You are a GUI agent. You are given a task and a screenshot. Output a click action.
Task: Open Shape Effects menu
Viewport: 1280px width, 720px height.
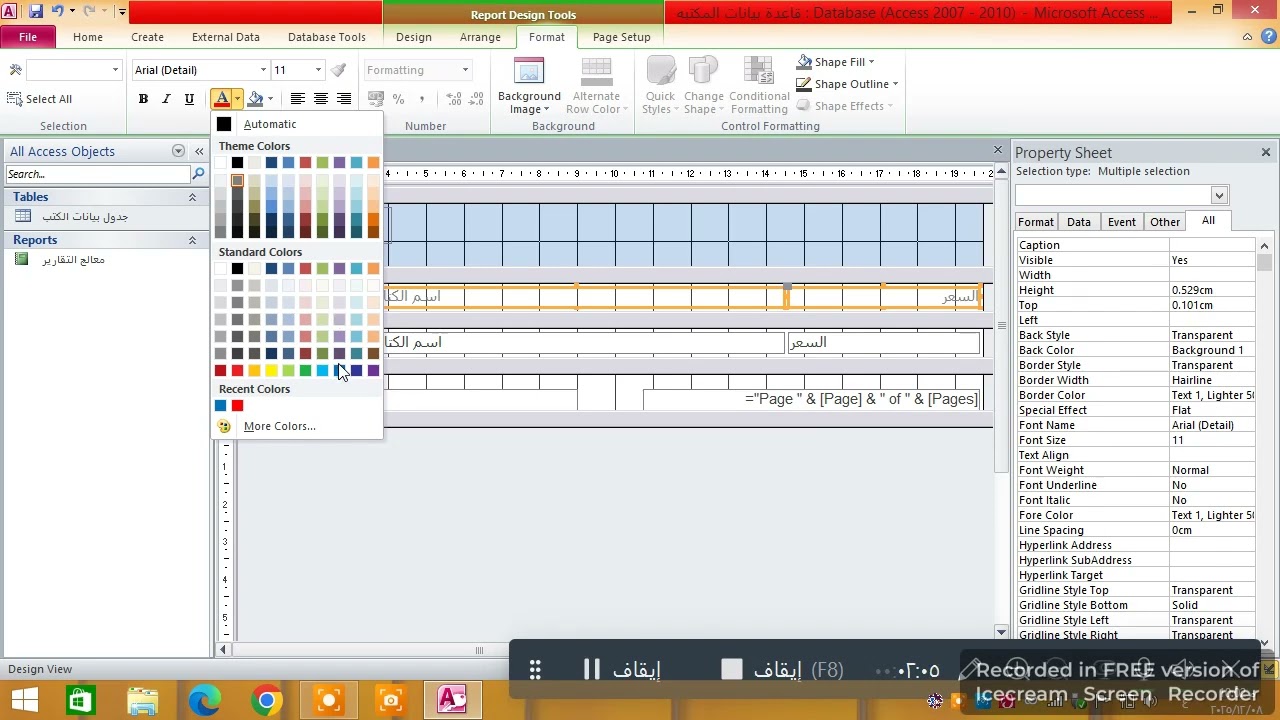click(x=845, y=106)
